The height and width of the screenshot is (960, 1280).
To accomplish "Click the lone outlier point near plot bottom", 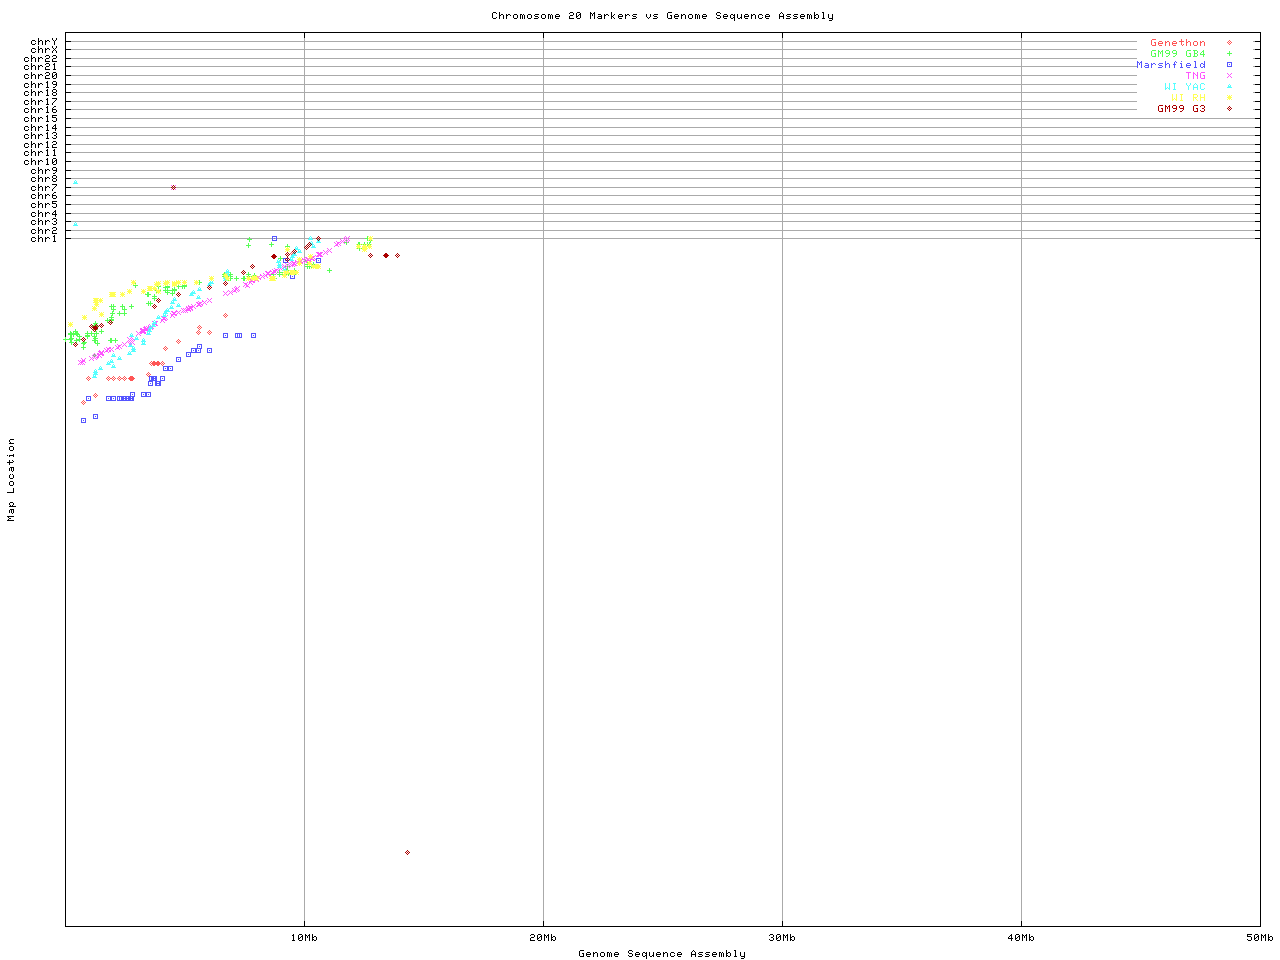I will [x=407, y=852].
